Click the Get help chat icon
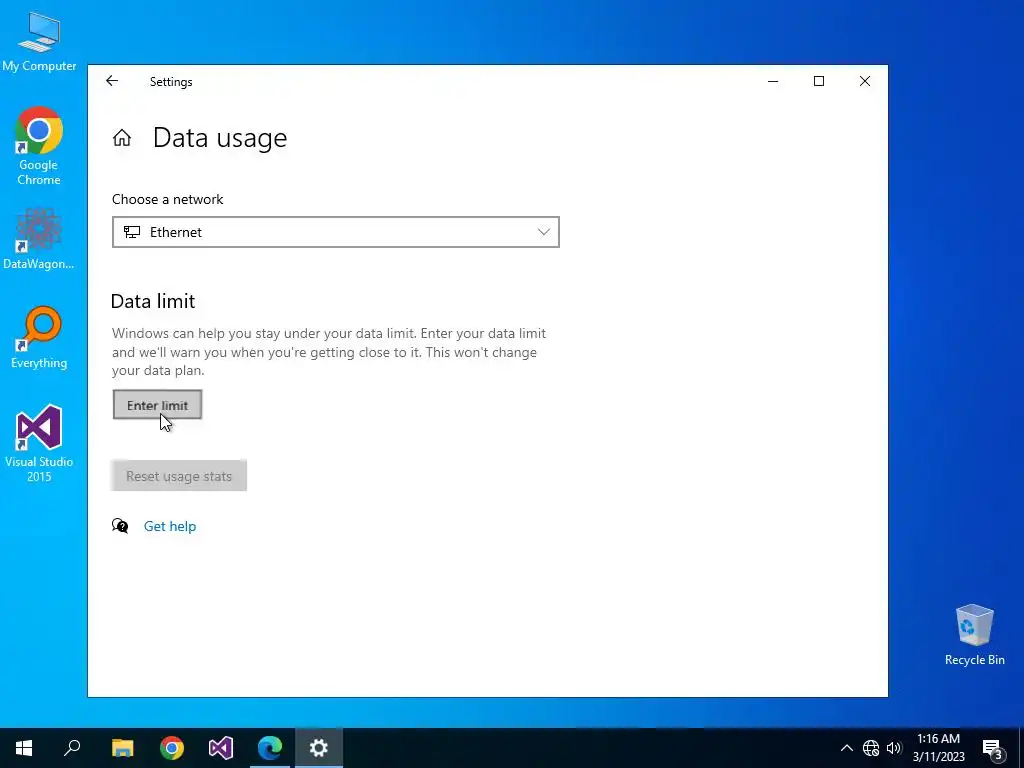The image size is (1024, 768). pos(120,526)
